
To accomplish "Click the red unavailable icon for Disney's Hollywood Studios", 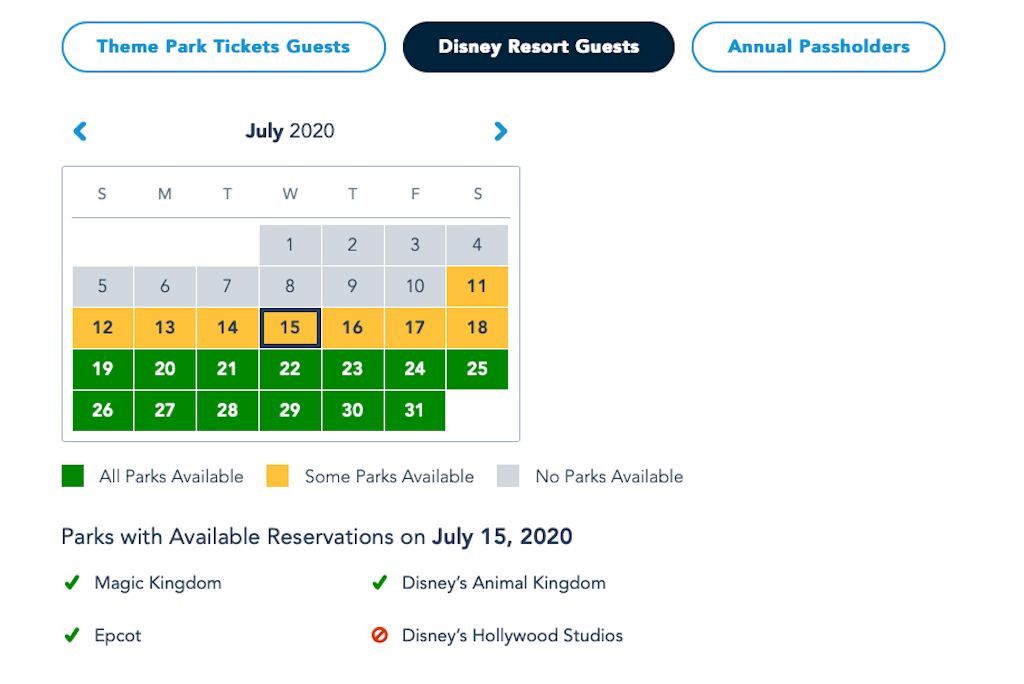I will 380,635.
